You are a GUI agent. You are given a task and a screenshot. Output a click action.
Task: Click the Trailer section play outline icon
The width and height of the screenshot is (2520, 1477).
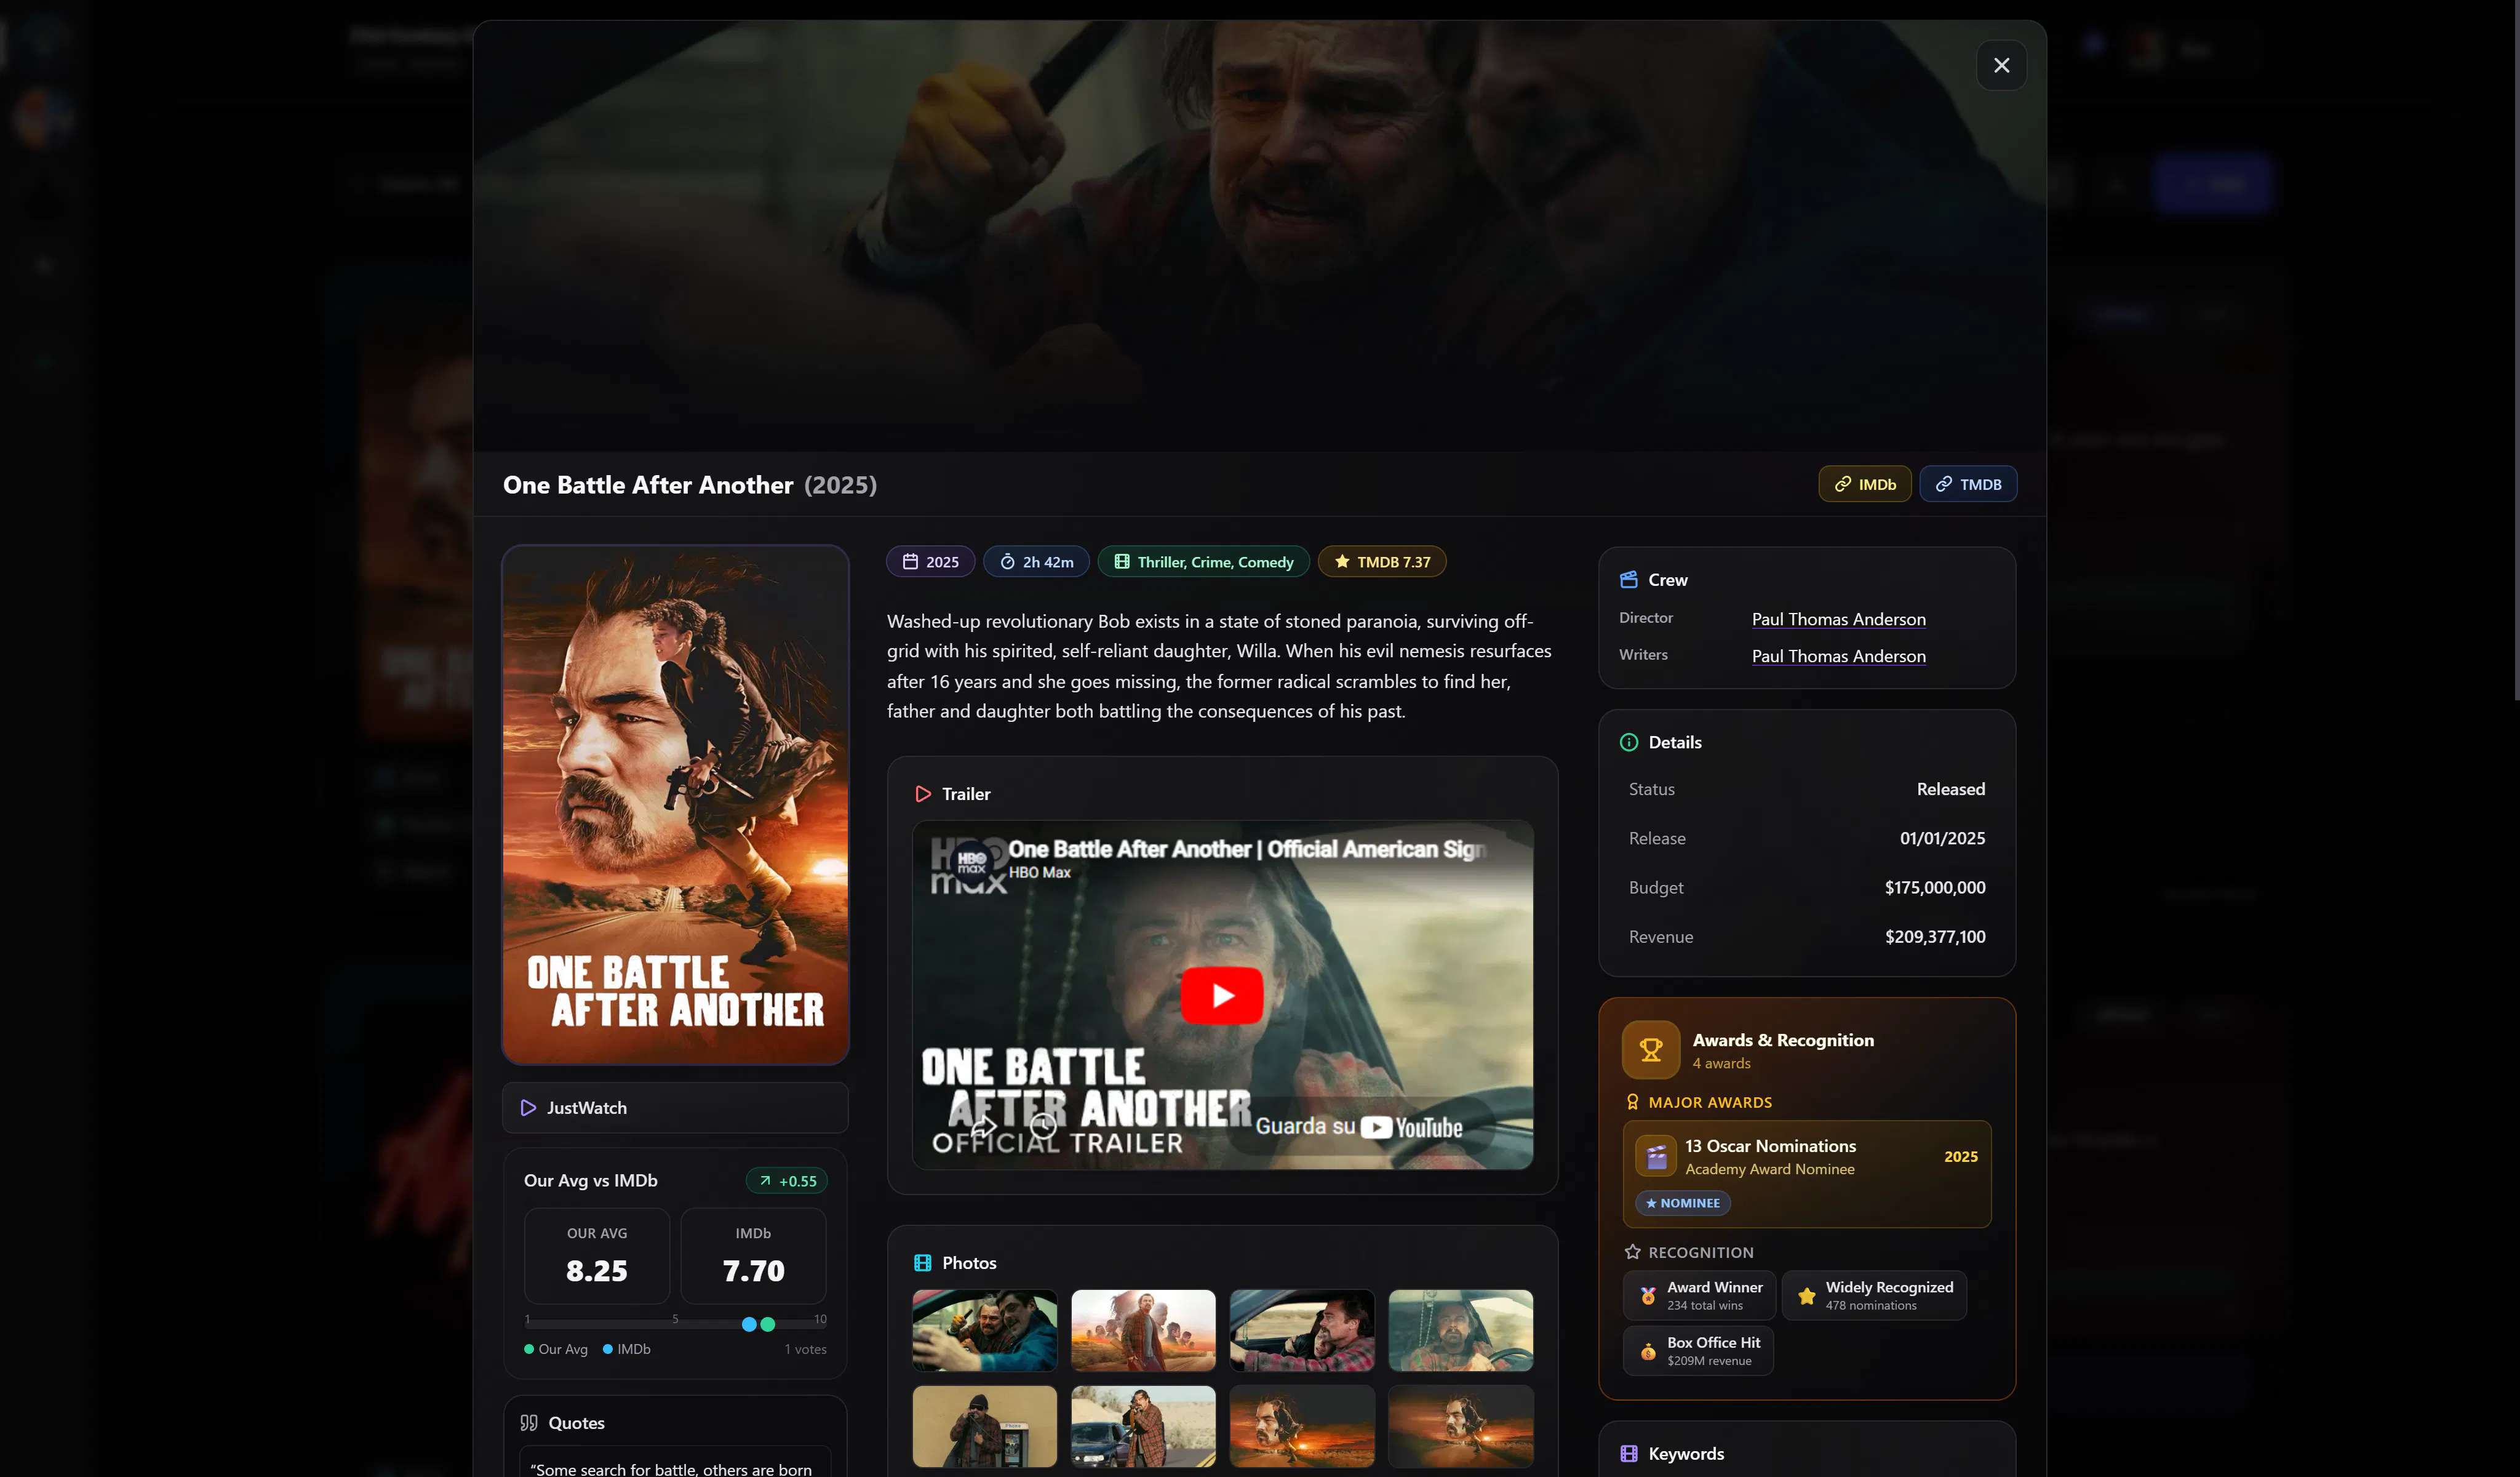coord(923,794)
